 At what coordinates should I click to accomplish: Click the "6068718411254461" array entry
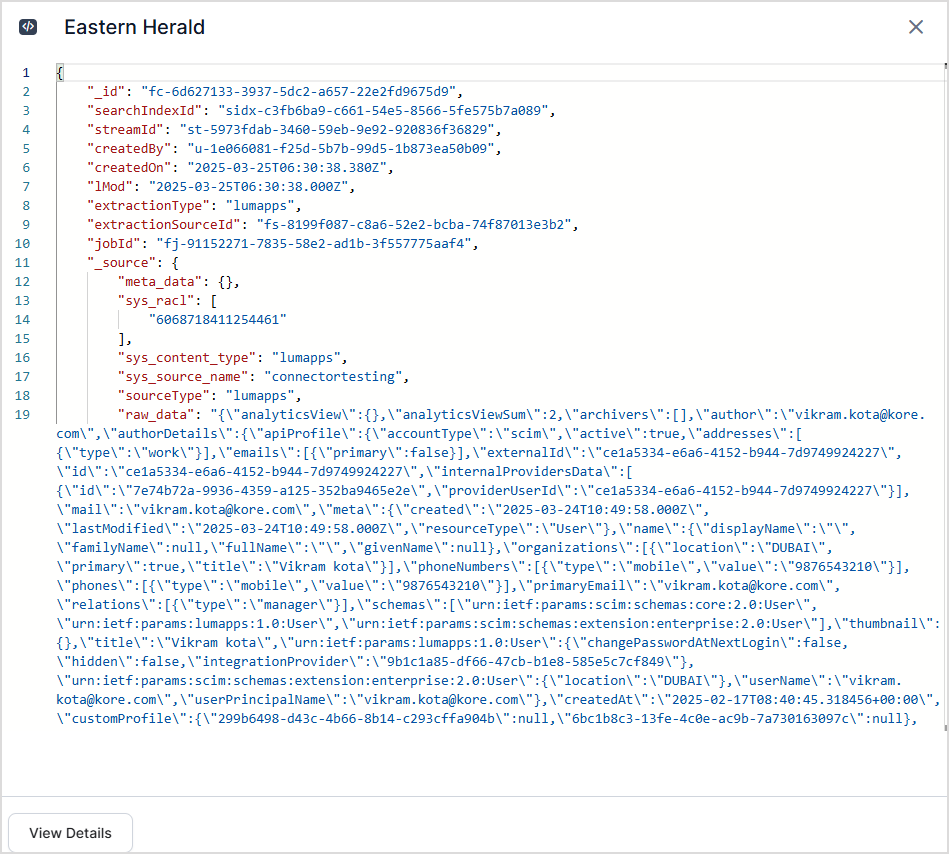218,320
